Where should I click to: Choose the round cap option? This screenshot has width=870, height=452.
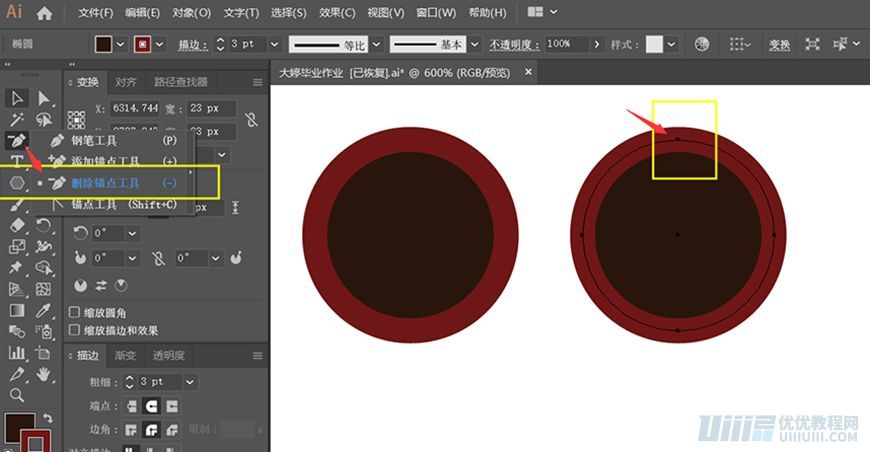[151, 406]
